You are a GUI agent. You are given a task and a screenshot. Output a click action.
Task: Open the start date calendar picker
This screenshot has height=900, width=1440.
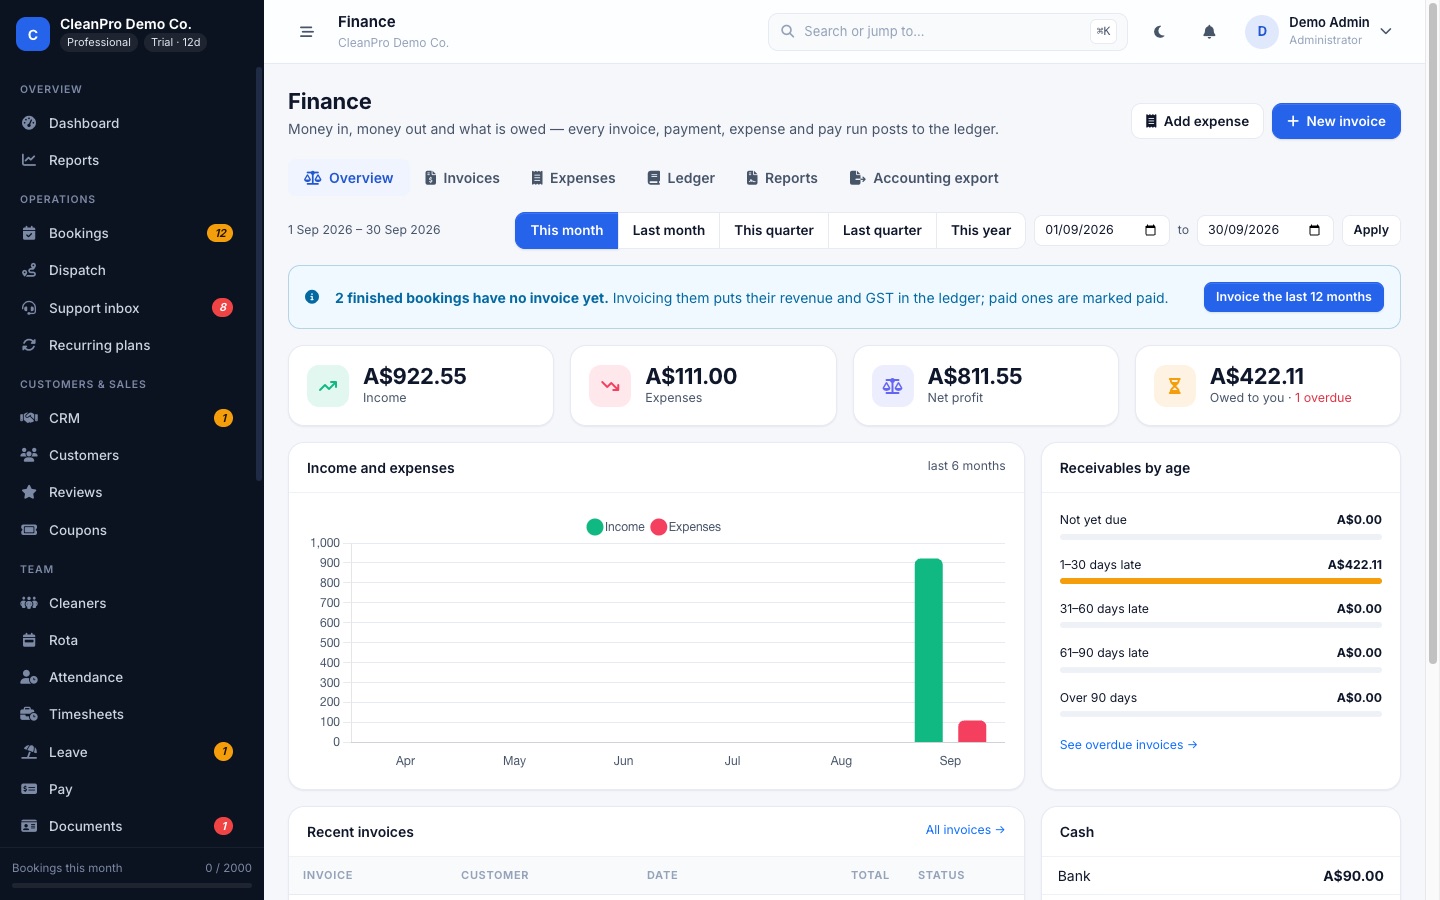pyautogui.click(x=1150, y=230)
